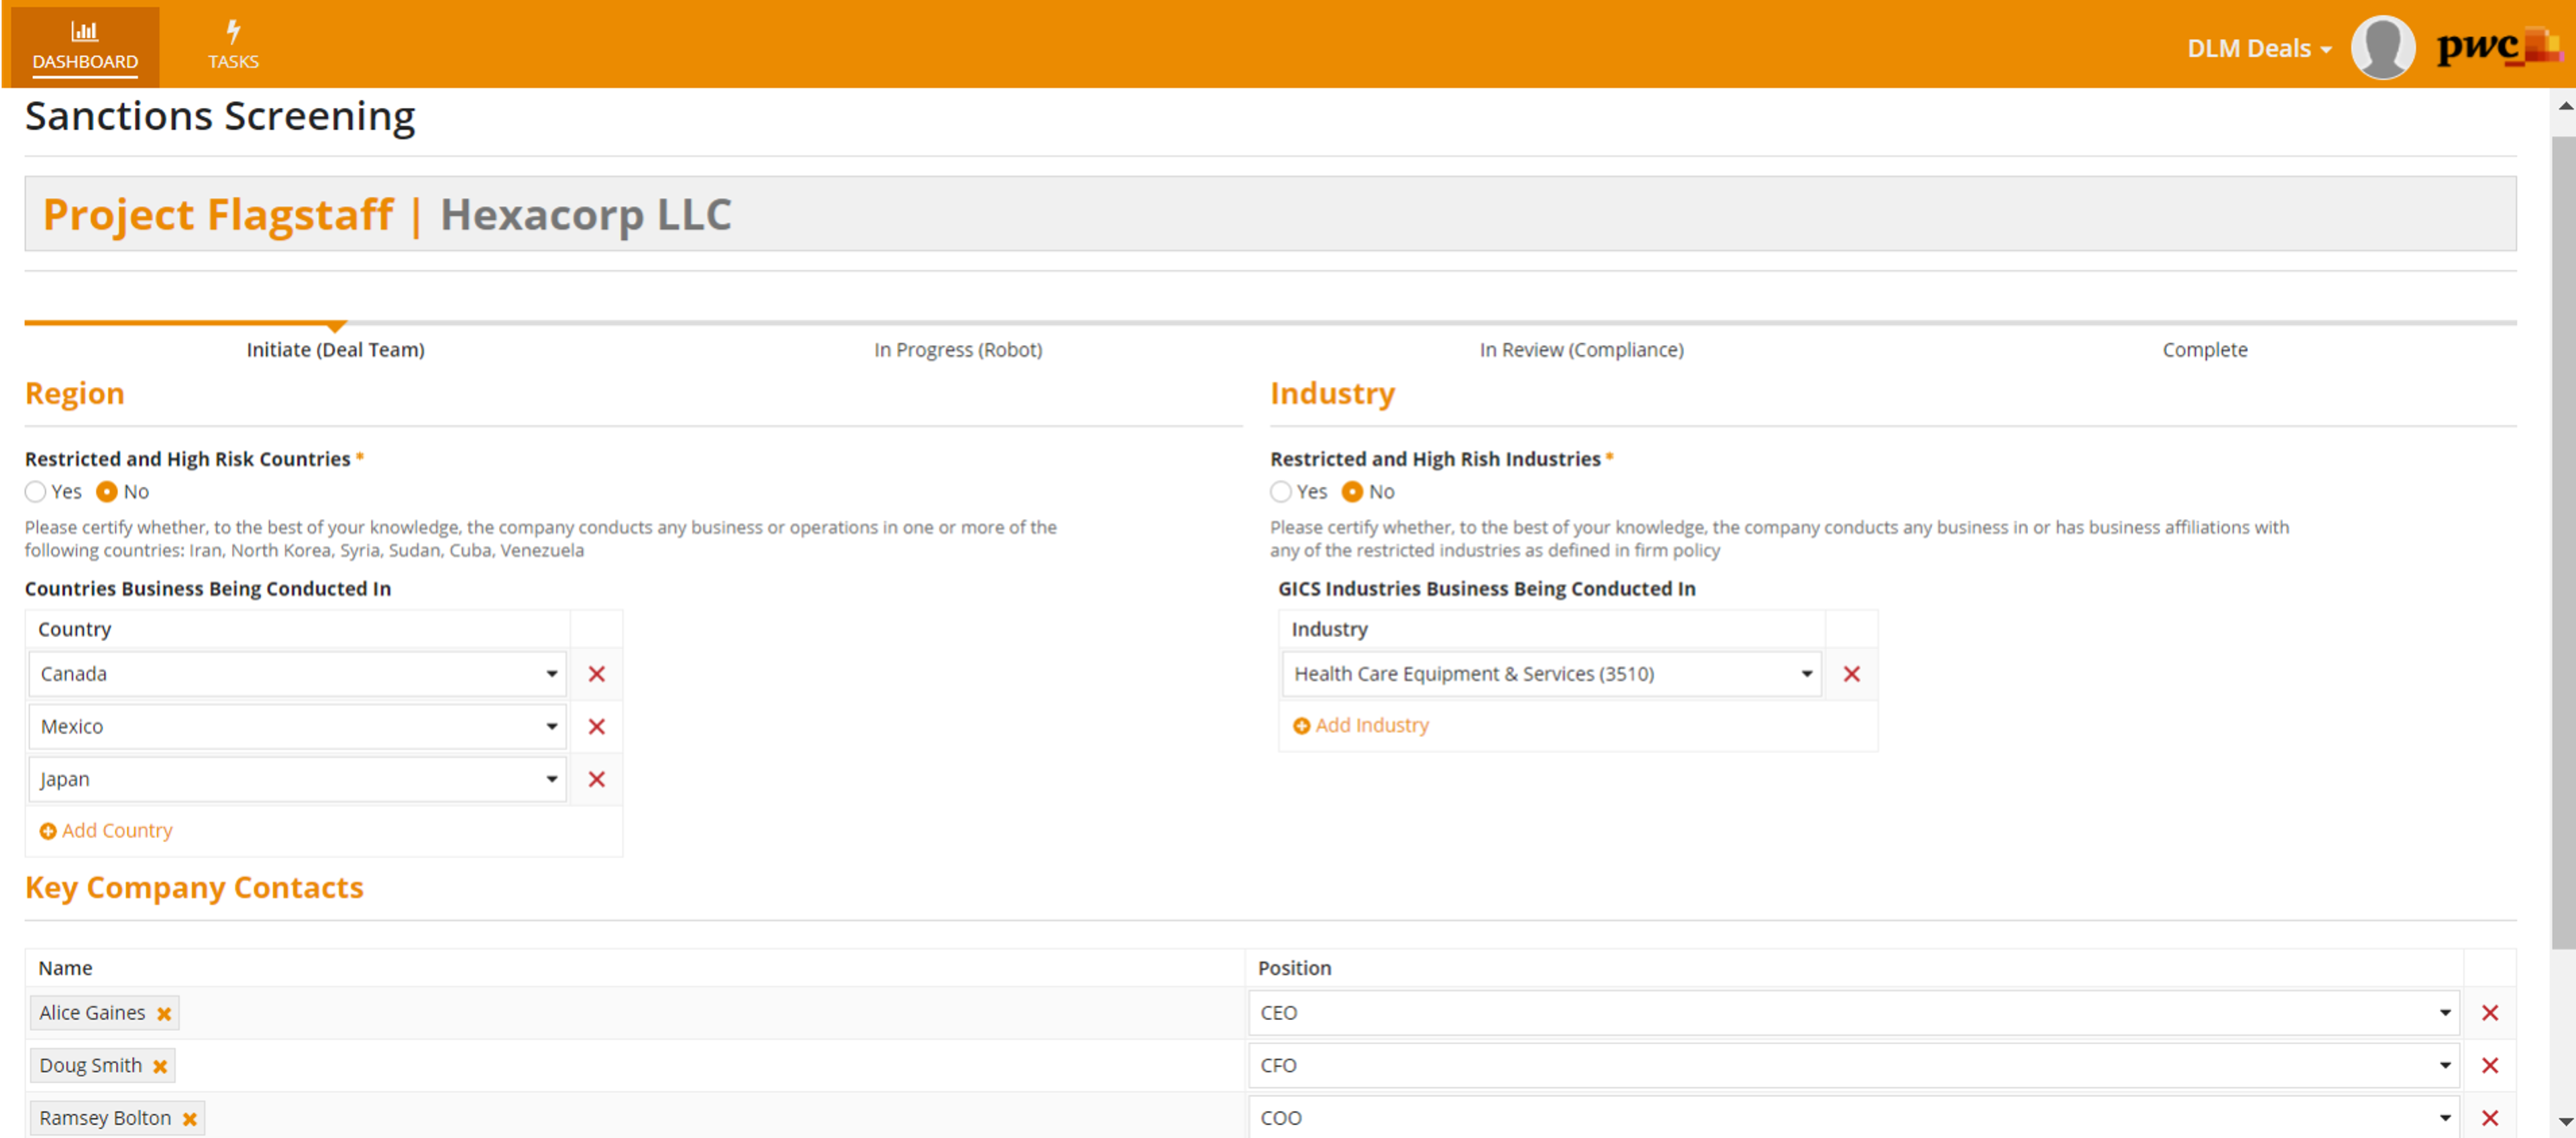The height and width of the screenshot is (1138, 2576).
Task: Open the CFO position dropdown
Action: 1855,1065
